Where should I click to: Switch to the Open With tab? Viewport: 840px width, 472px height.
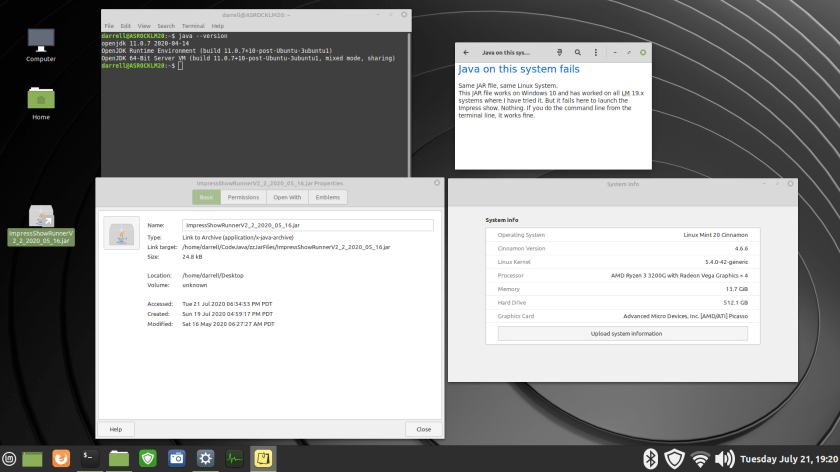point(287,198)
